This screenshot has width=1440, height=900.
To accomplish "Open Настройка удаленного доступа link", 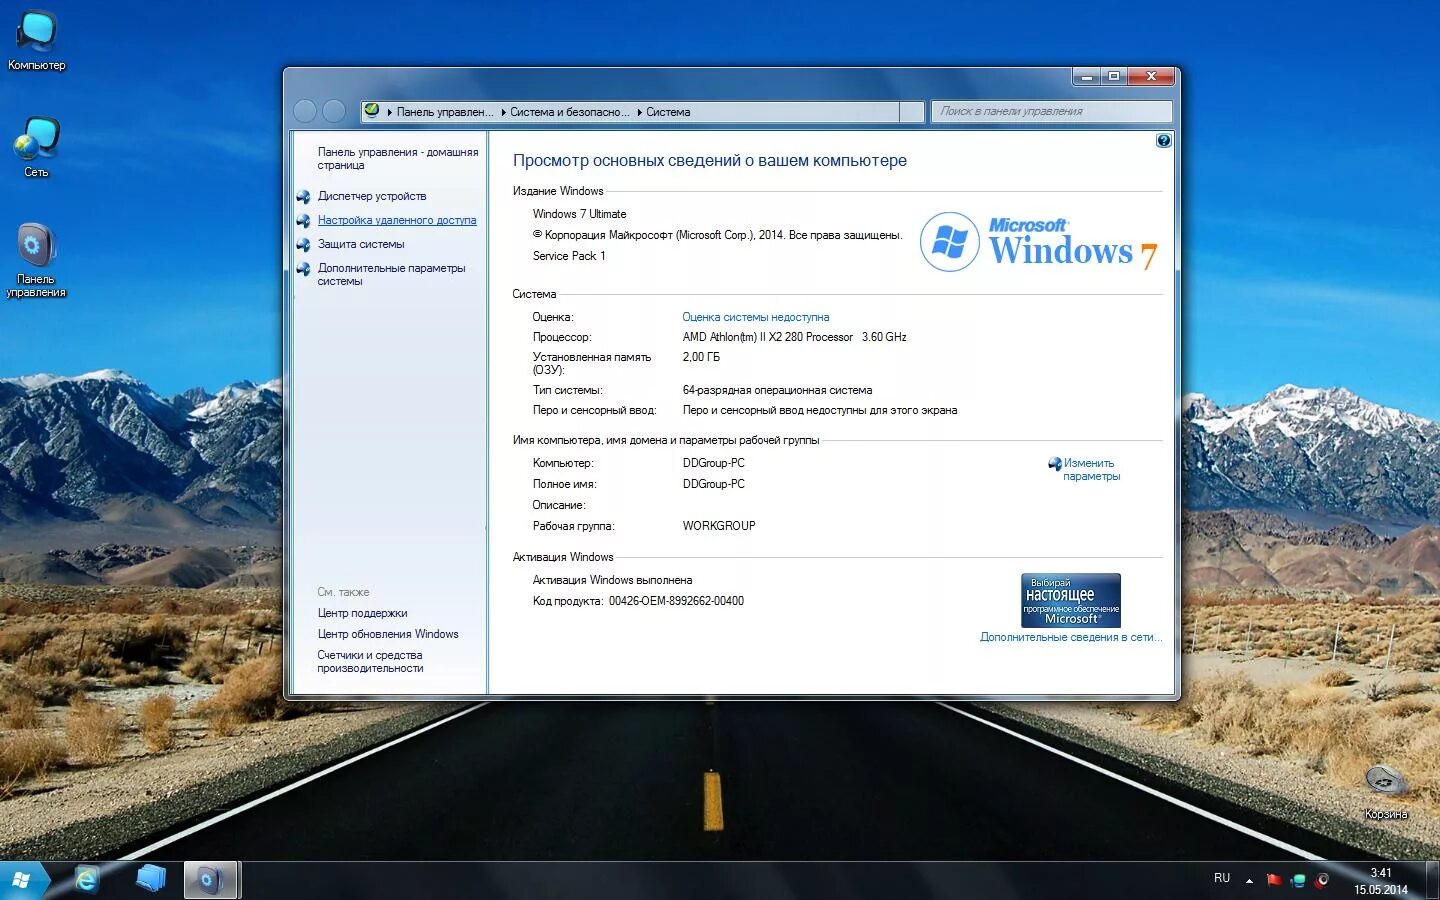I will point(397,220).
